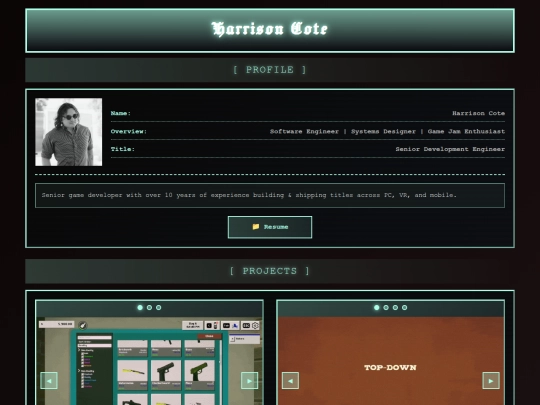Click the Harrison Cote name value

tap(478, 113)
